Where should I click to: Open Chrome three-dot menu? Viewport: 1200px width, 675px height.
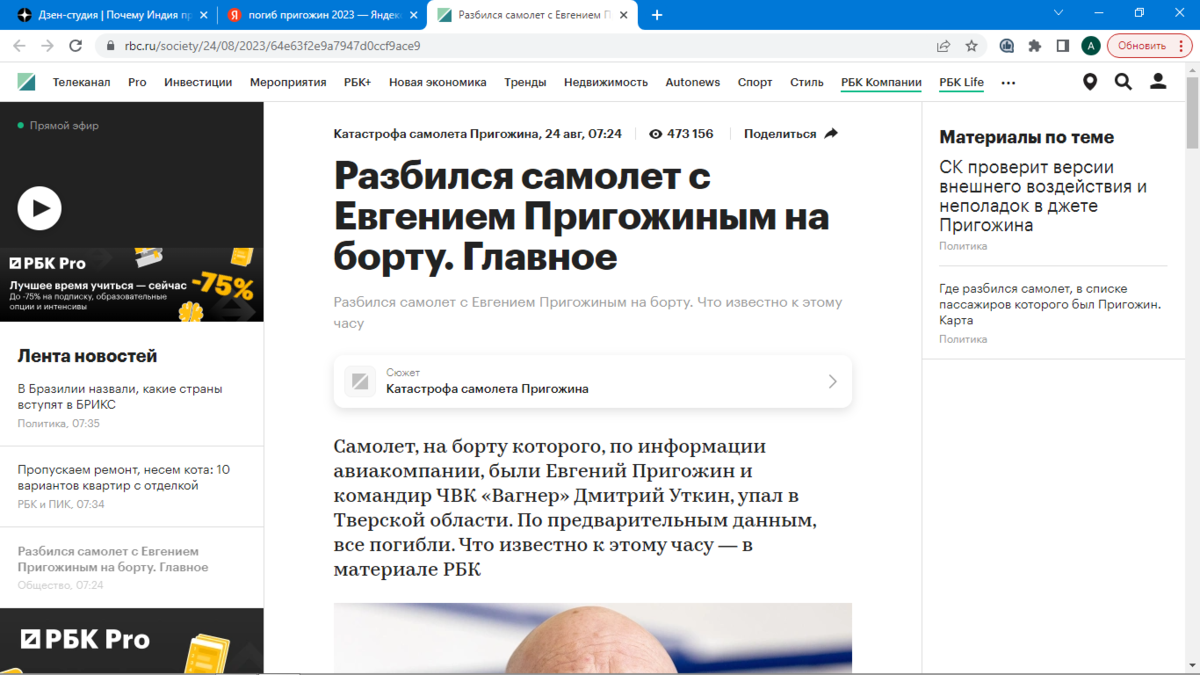(x=1183, y=46)
